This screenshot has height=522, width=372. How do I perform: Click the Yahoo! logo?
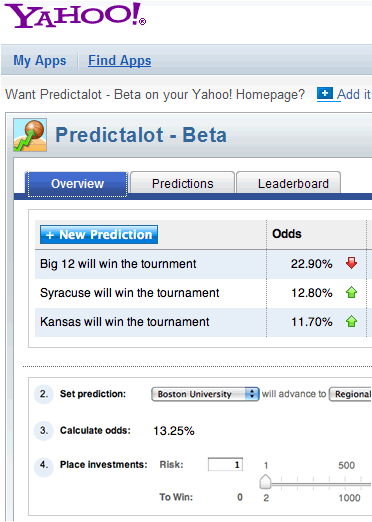click(75, 15)
